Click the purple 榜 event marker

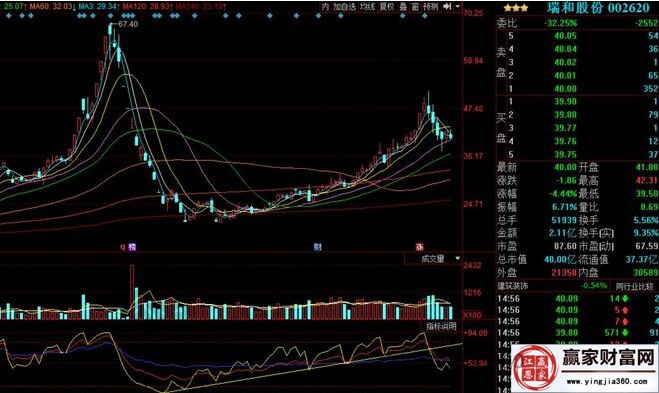132,247
